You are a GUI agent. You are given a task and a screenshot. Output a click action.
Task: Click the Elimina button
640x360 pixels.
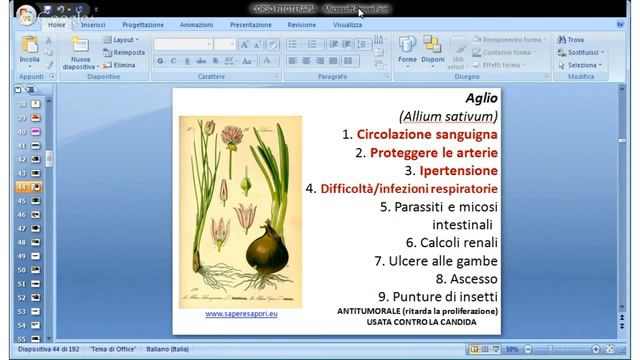click(119, 65)
